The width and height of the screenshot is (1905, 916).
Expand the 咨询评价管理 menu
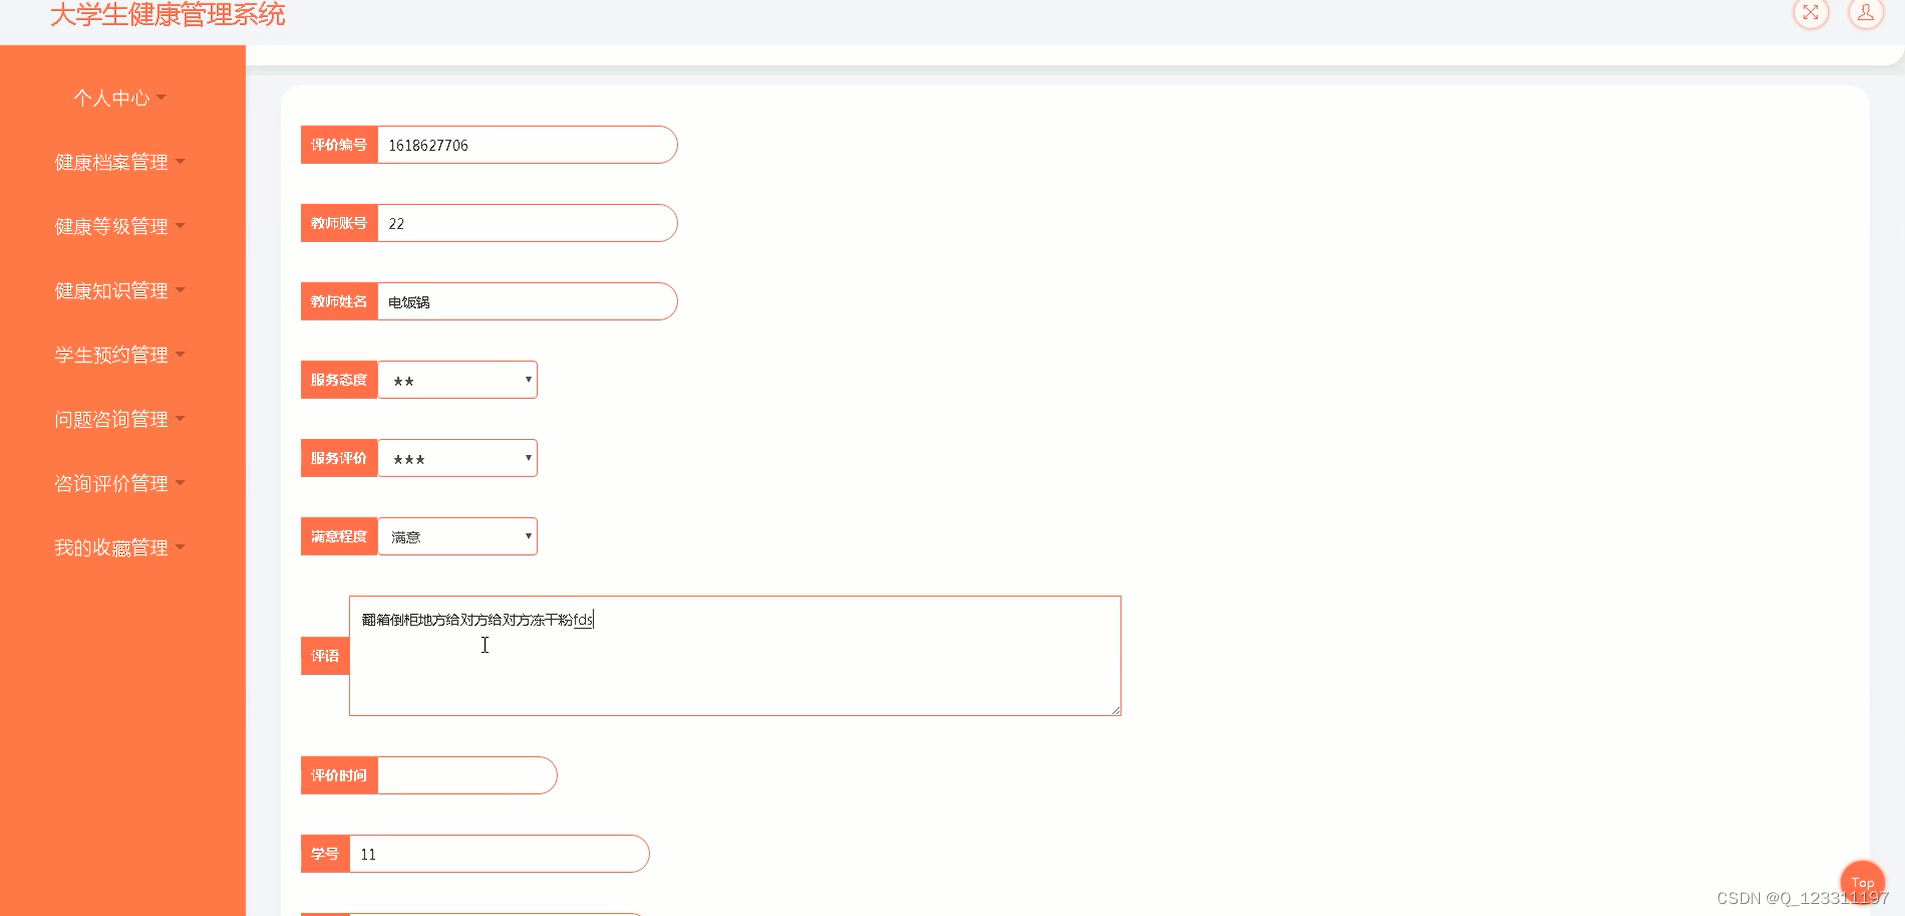120,483
